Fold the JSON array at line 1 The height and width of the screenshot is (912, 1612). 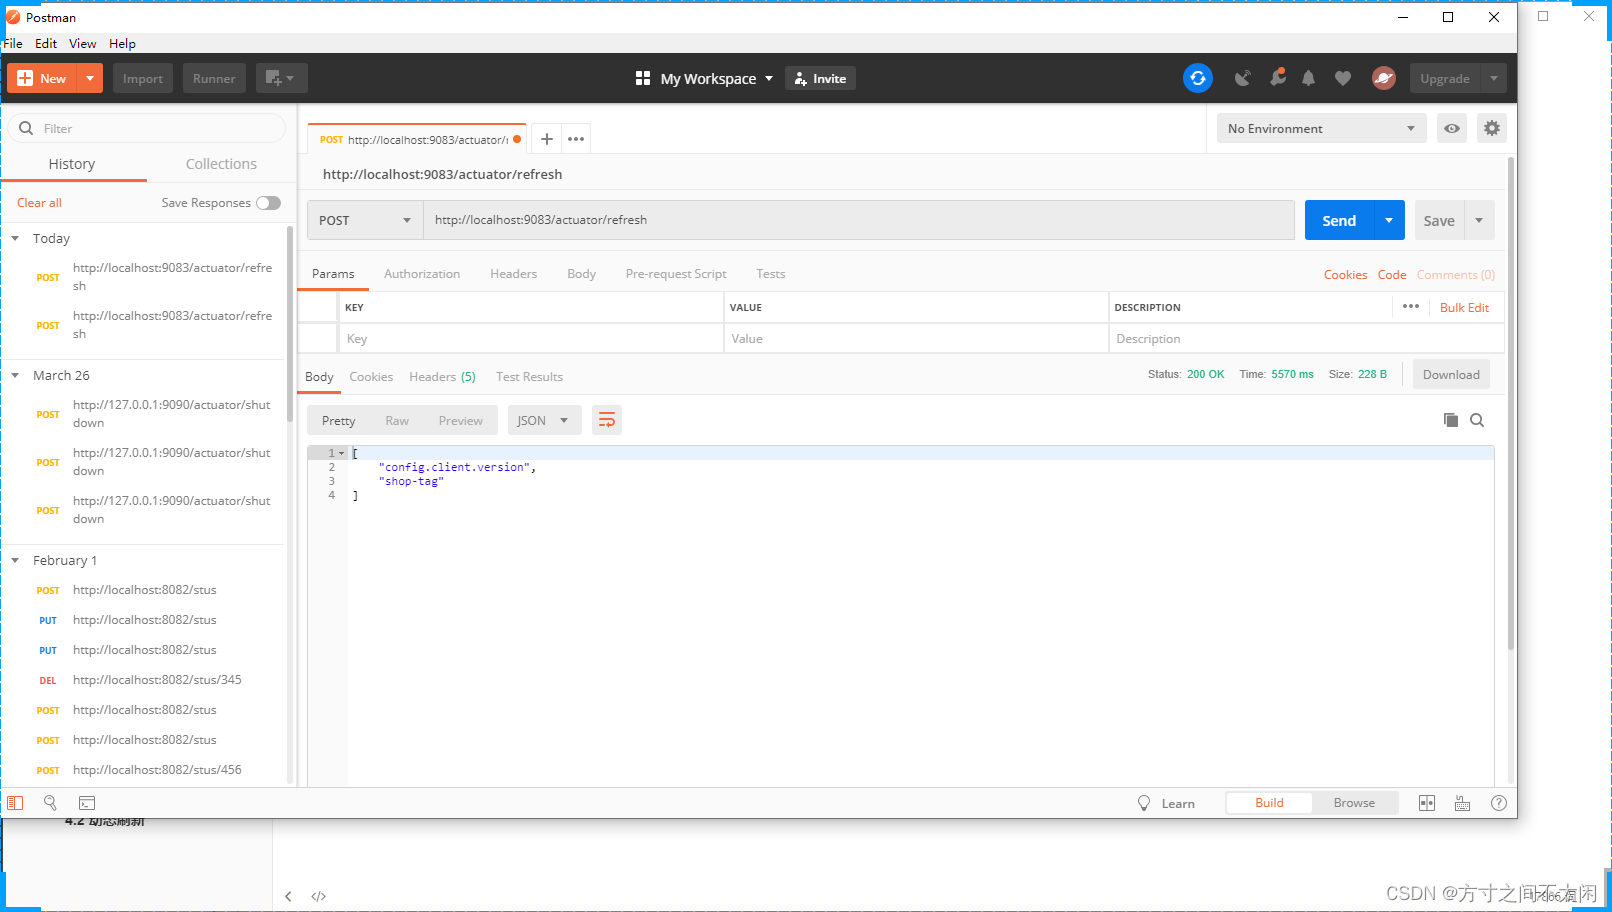coord(341,453)
